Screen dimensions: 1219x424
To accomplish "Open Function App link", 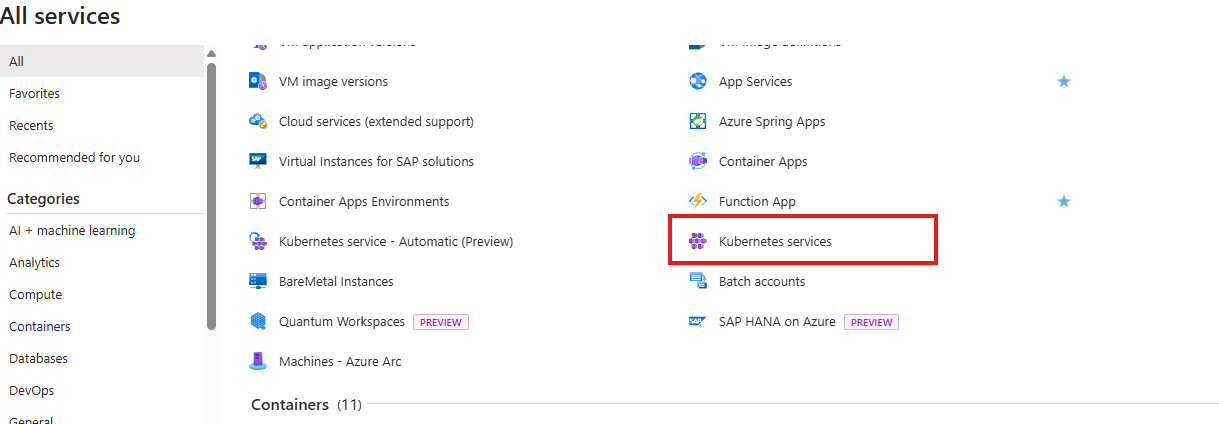I will [x=757, y=201].
